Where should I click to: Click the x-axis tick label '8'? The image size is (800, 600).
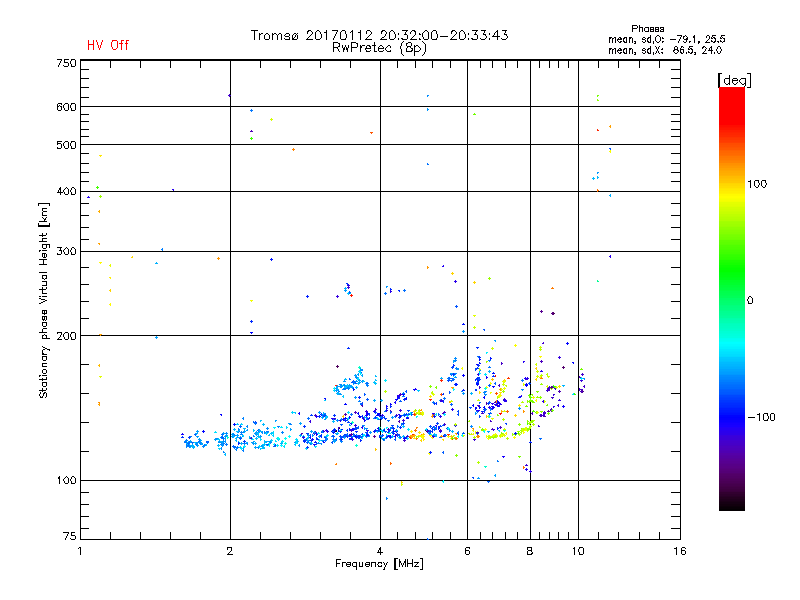click(530, 551)
